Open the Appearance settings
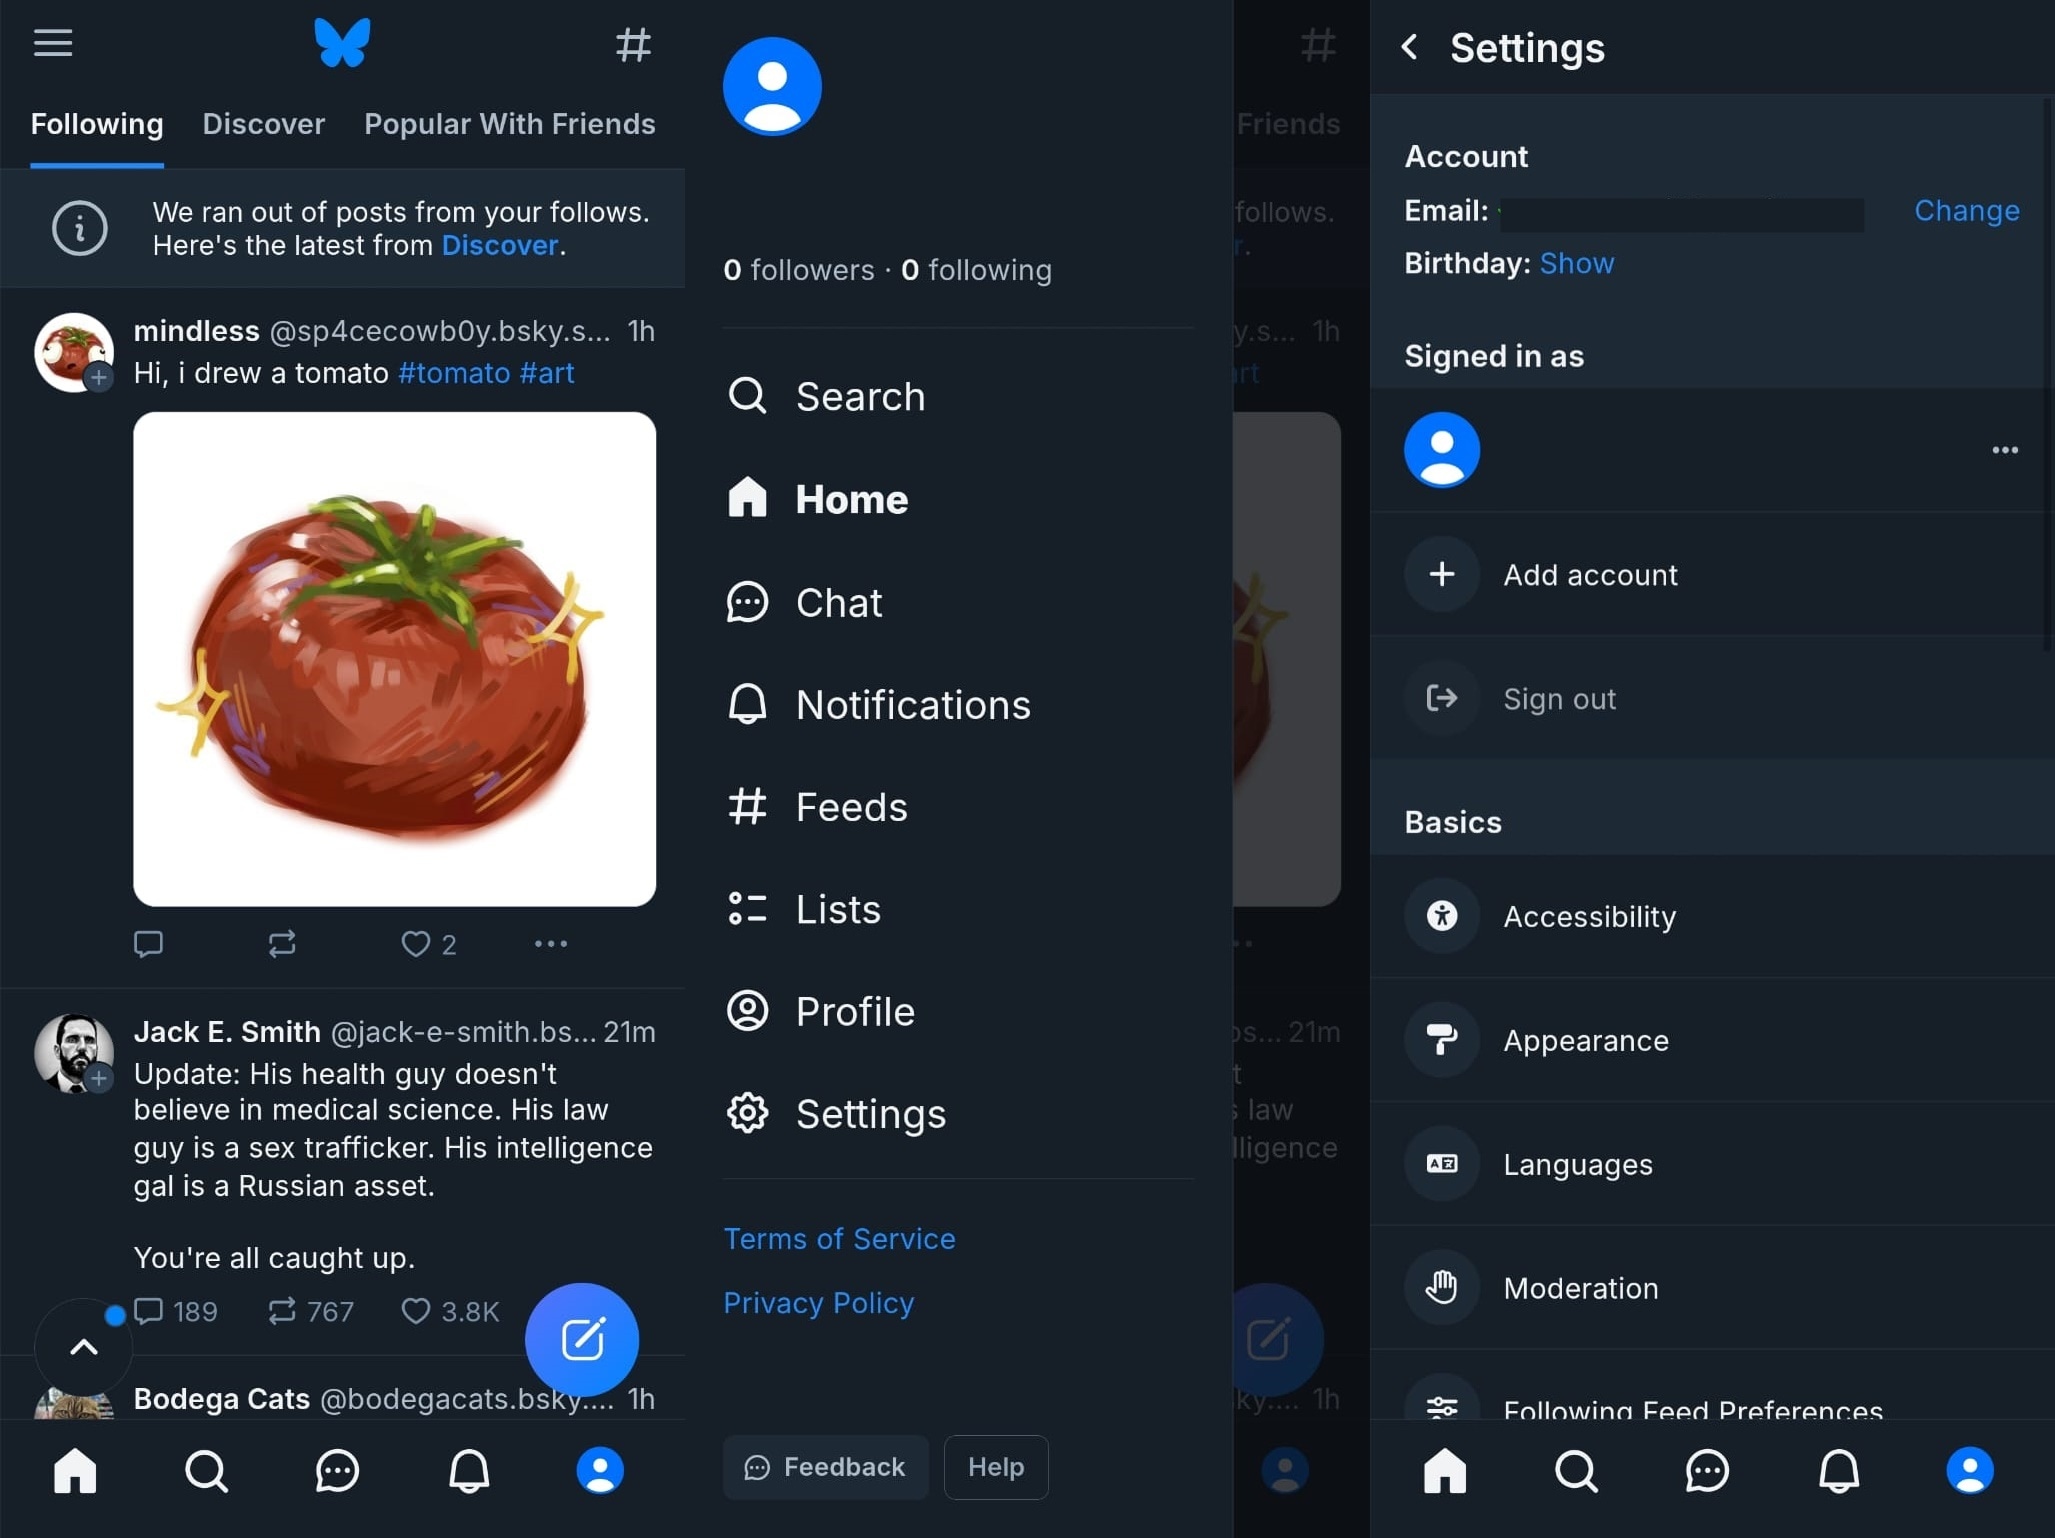 tap(1712, 1040)
